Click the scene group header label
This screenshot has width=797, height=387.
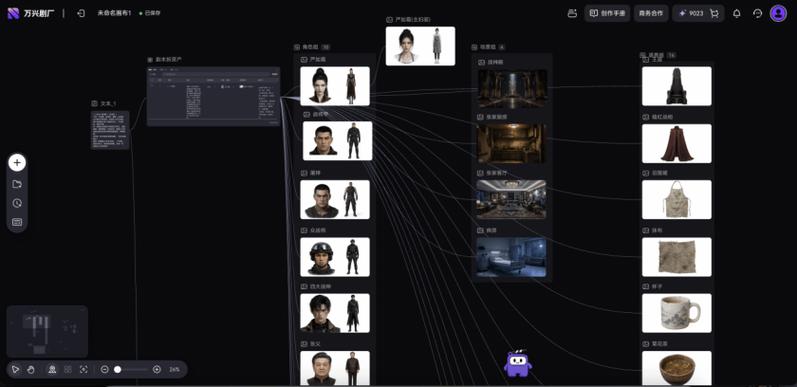click(487, 47)
